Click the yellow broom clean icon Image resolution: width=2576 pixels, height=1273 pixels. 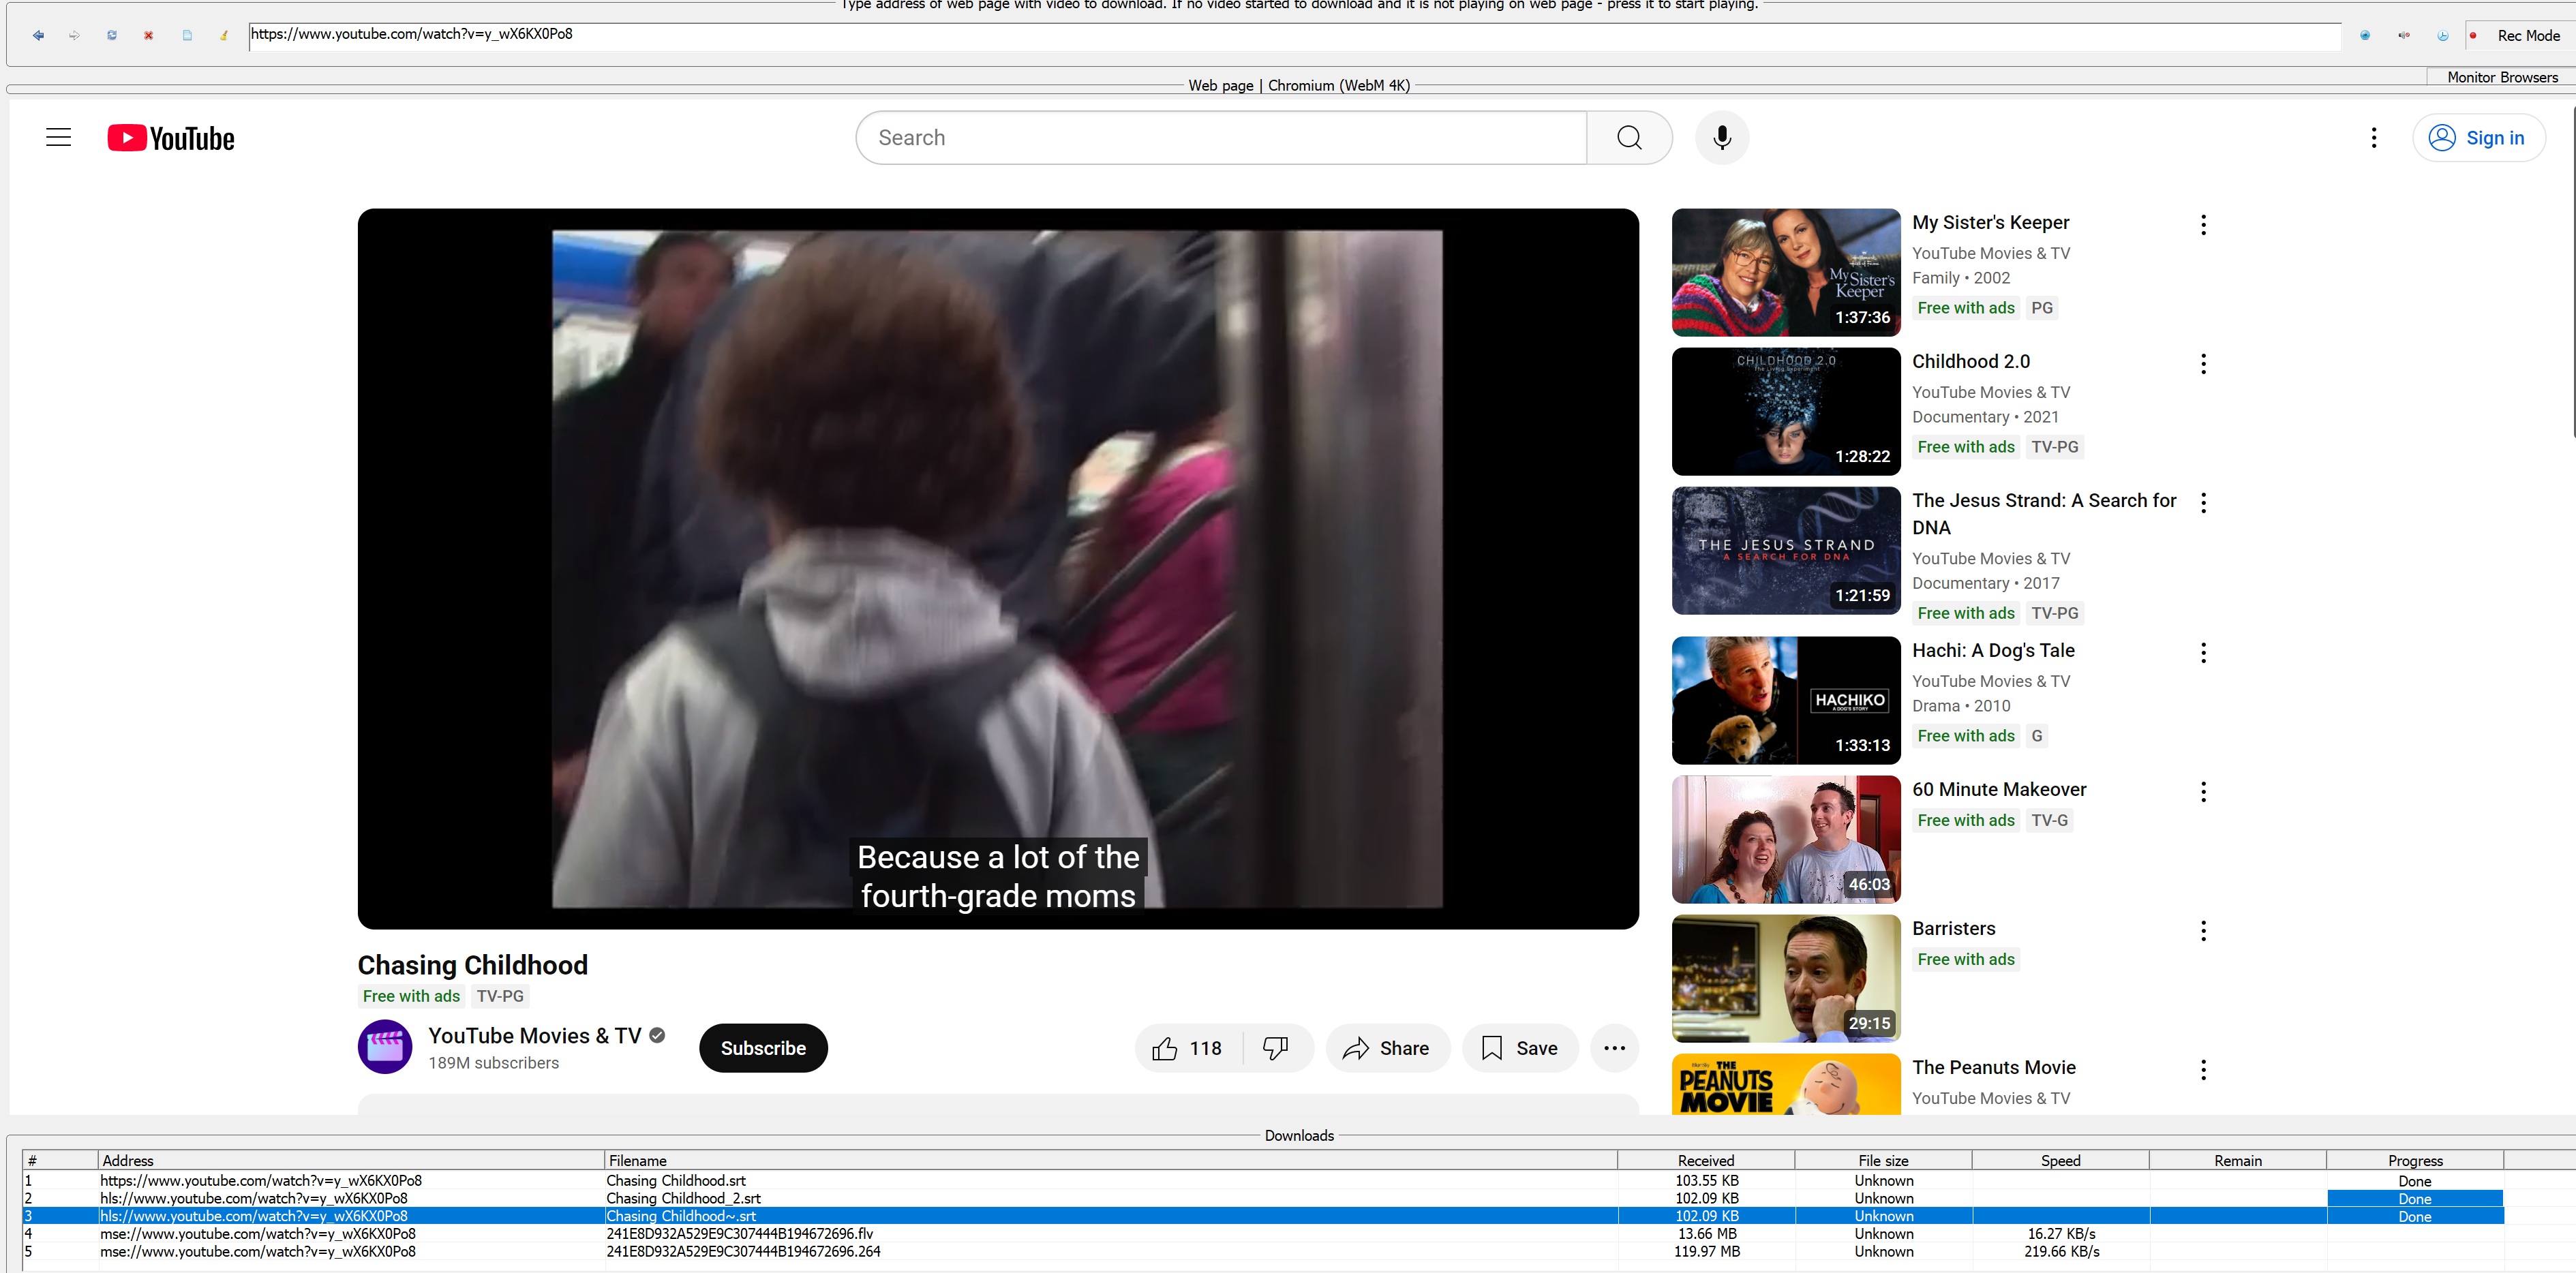coord(224,35)
